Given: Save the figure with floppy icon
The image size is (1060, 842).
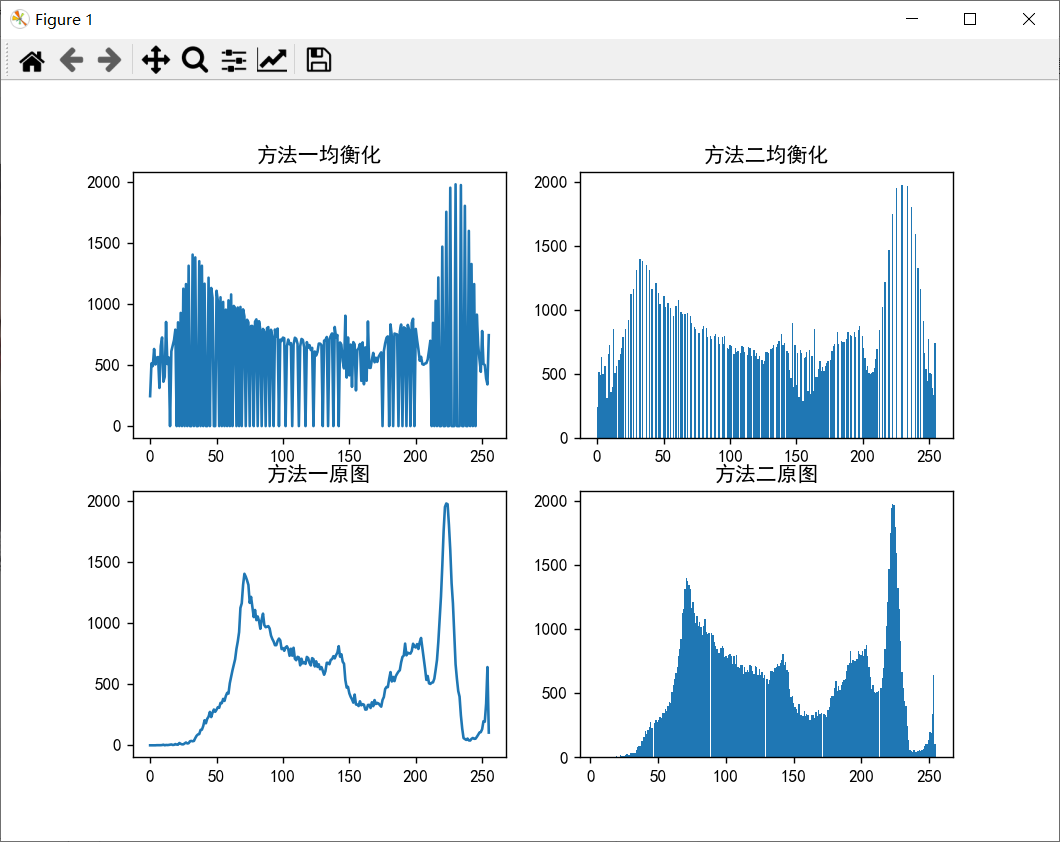Looking at the screenshot, I should [318, 60].
